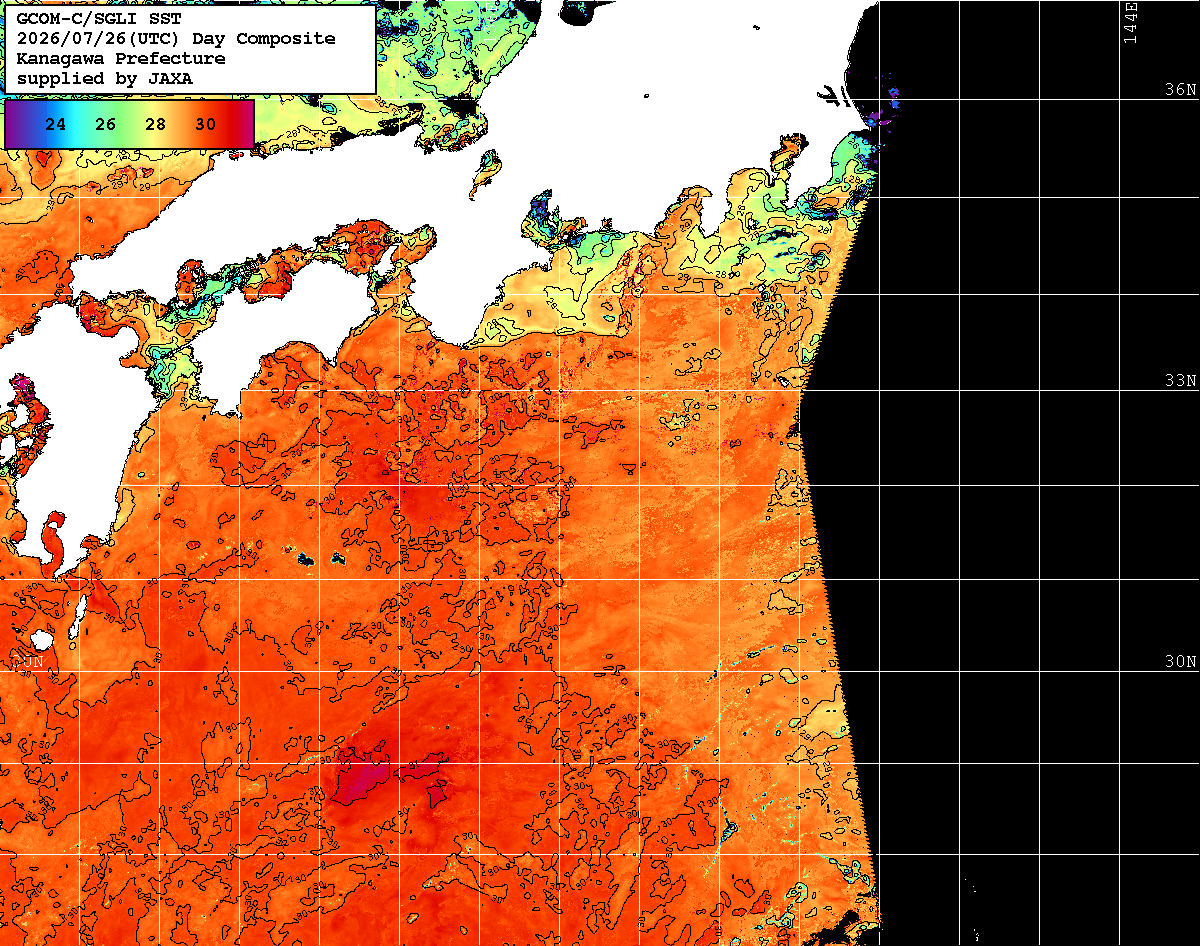Select the purple end of temperature colorbar
The width and height of the screenshot is (1200, 946).
[x=13, y=125]
